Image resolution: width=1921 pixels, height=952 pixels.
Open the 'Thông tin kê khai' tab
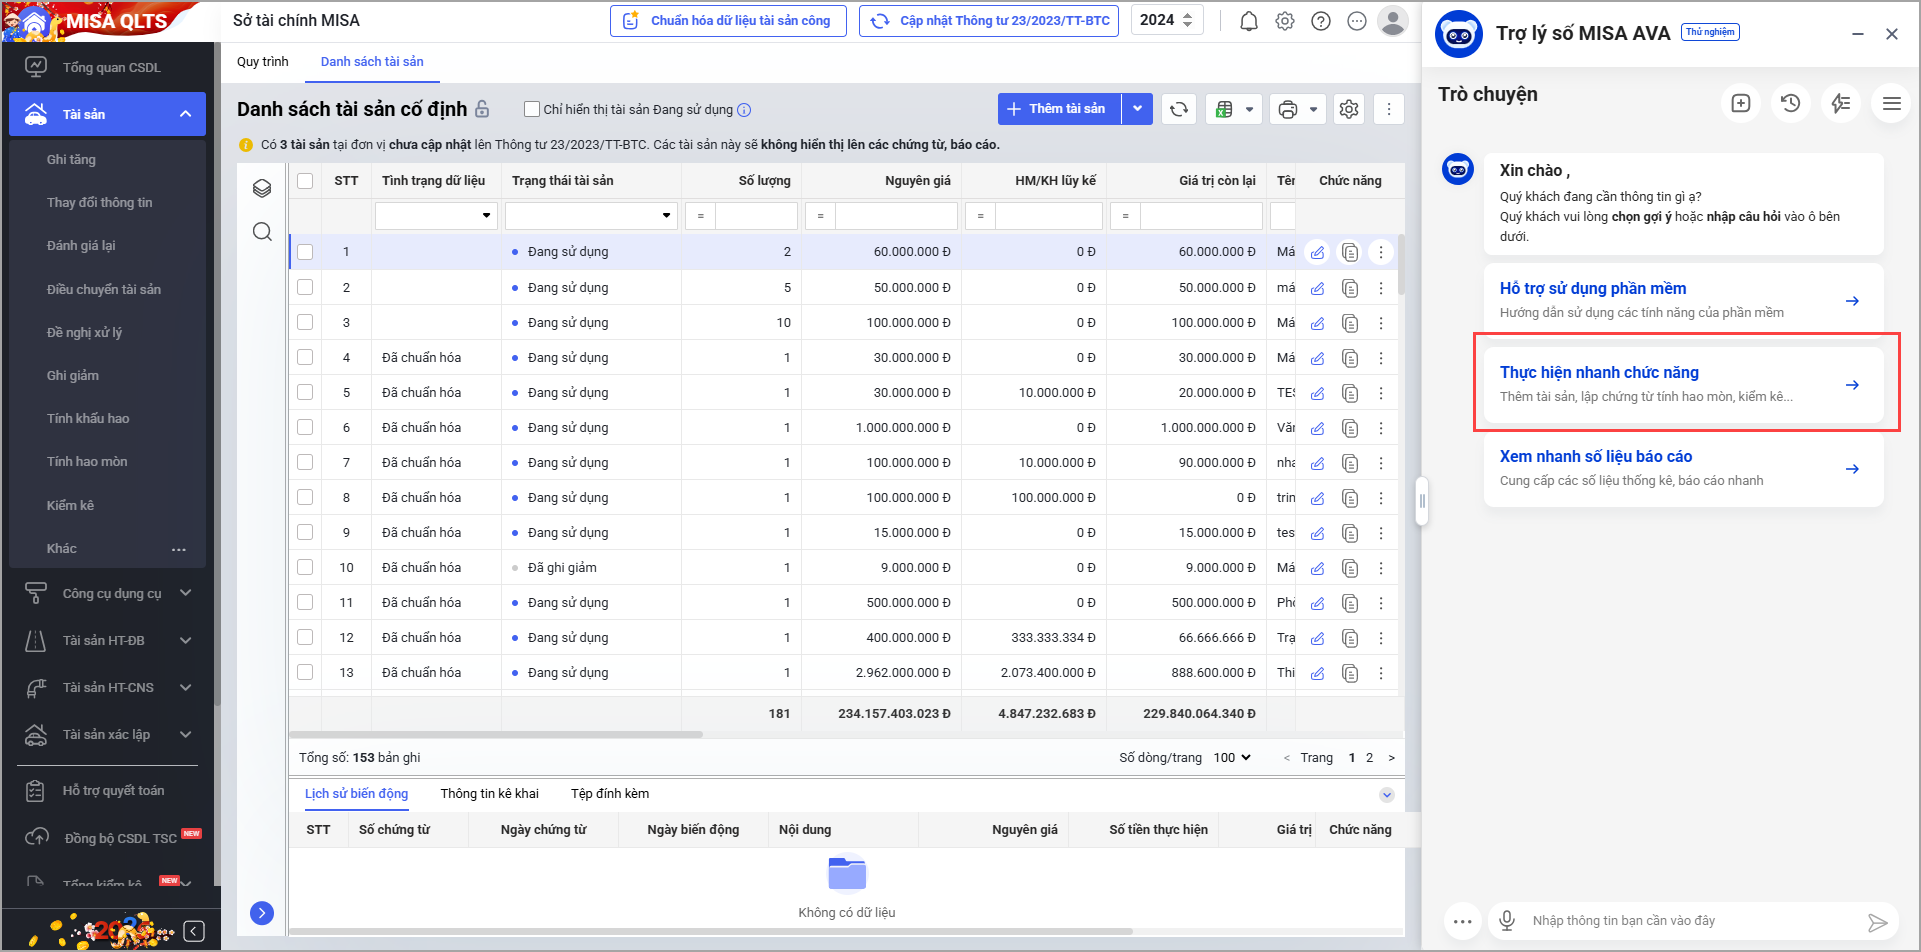pyautogui.click(x=489, y=794)
